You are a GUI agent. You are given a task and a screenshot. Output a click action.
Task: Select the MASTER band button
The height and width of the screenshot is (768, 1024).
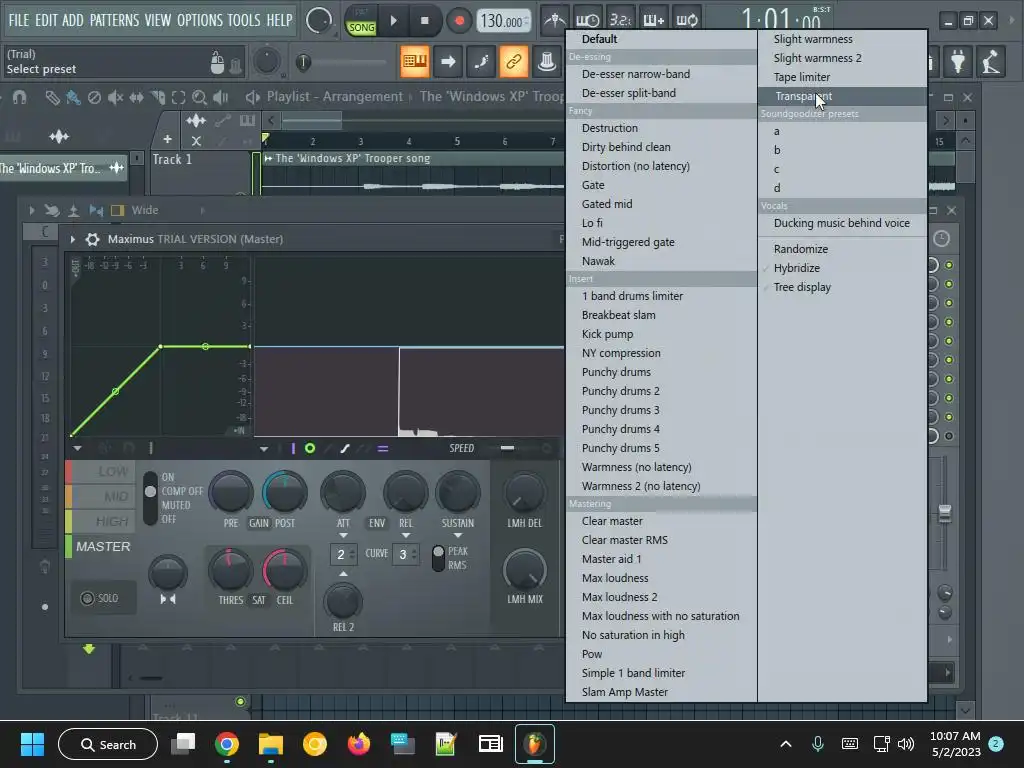(101, 547)
